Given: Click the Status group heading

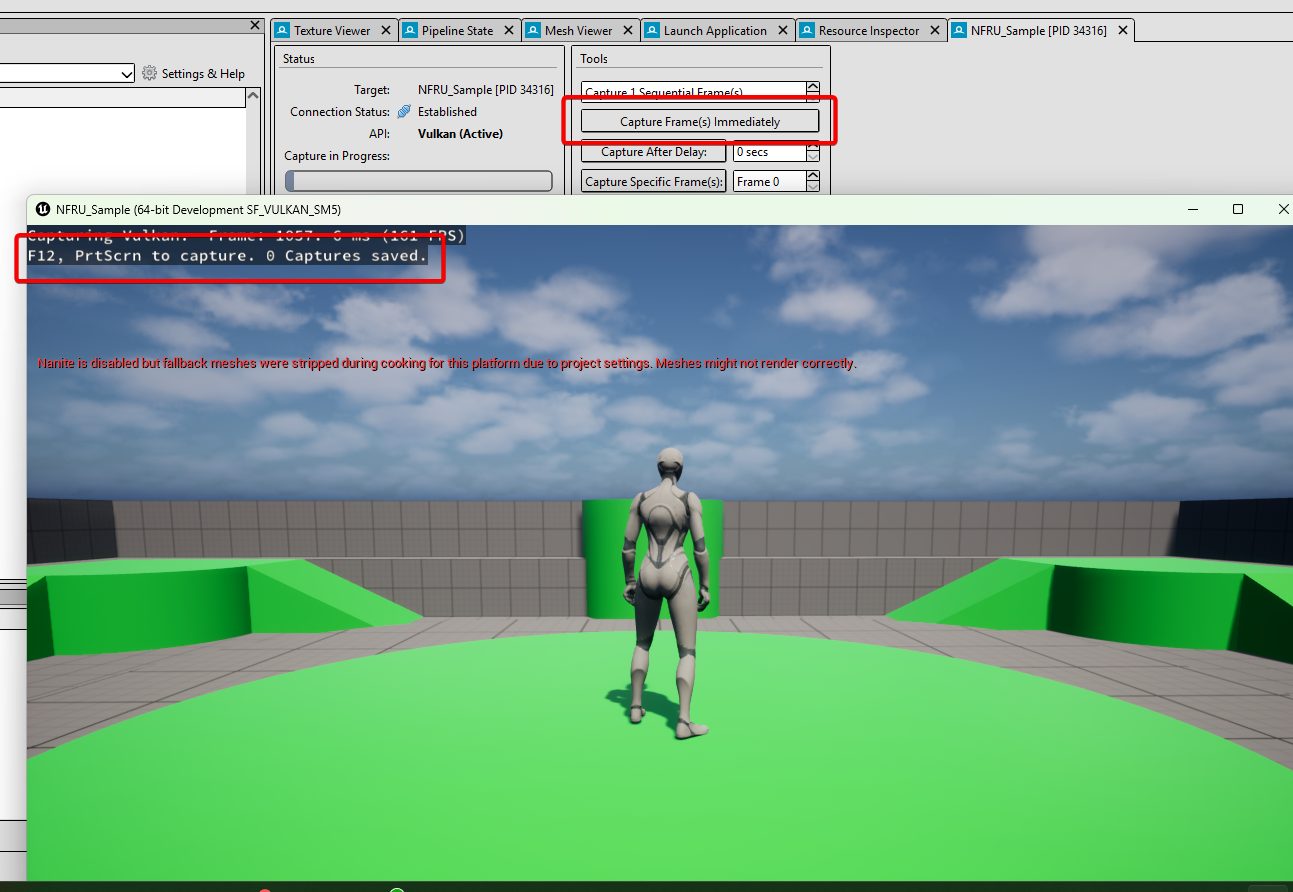Looking at the screenshot, I should pos(299,59).
